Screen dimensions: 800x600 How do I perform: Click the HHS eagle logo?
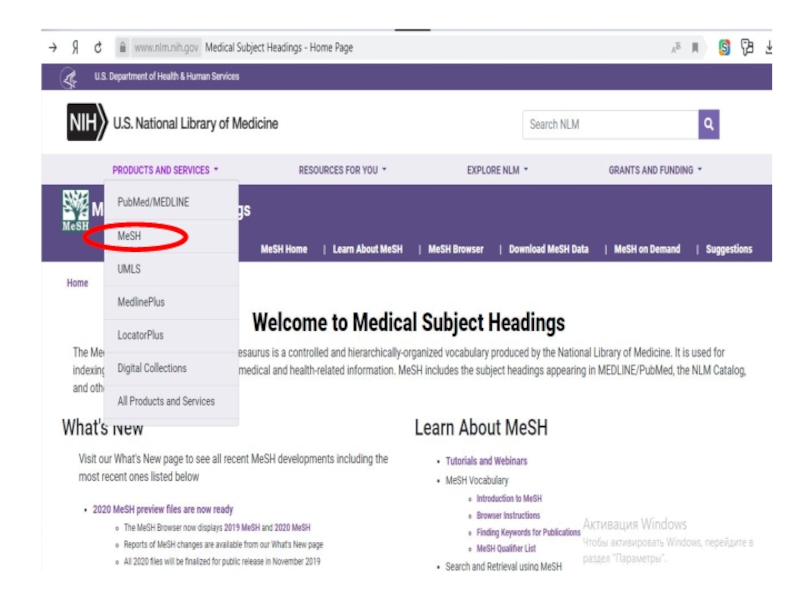click(x=70, y=78)
